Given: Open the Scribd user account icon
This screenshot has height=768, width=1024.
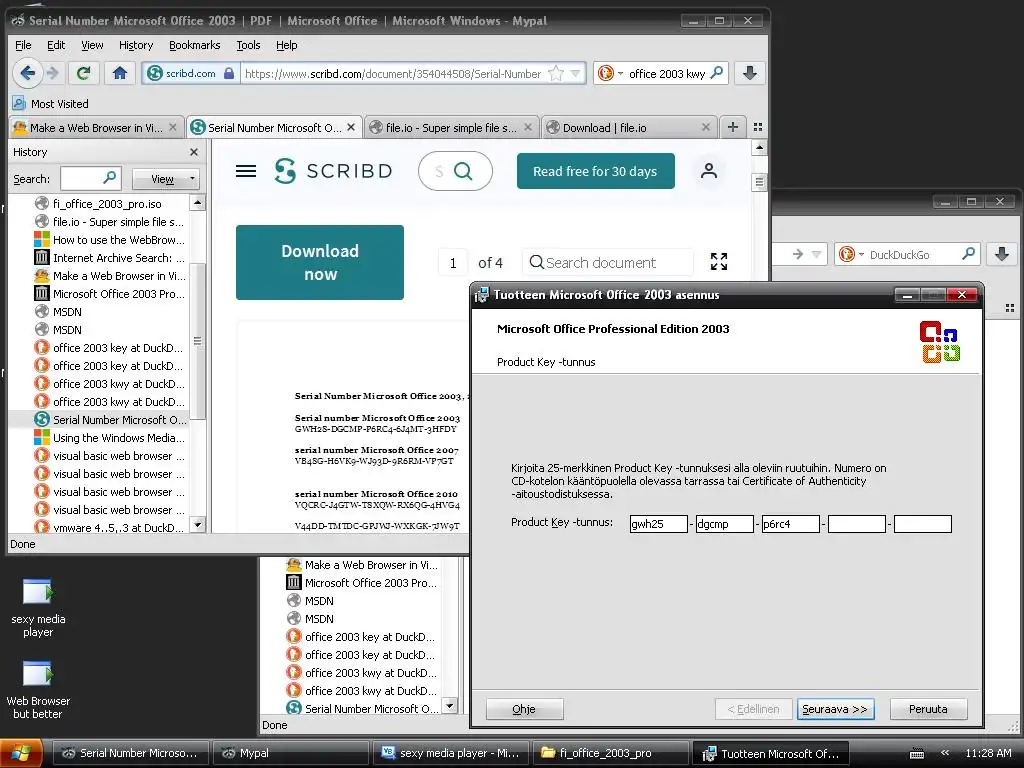Looking at the screenshot, I should (709, 171).
